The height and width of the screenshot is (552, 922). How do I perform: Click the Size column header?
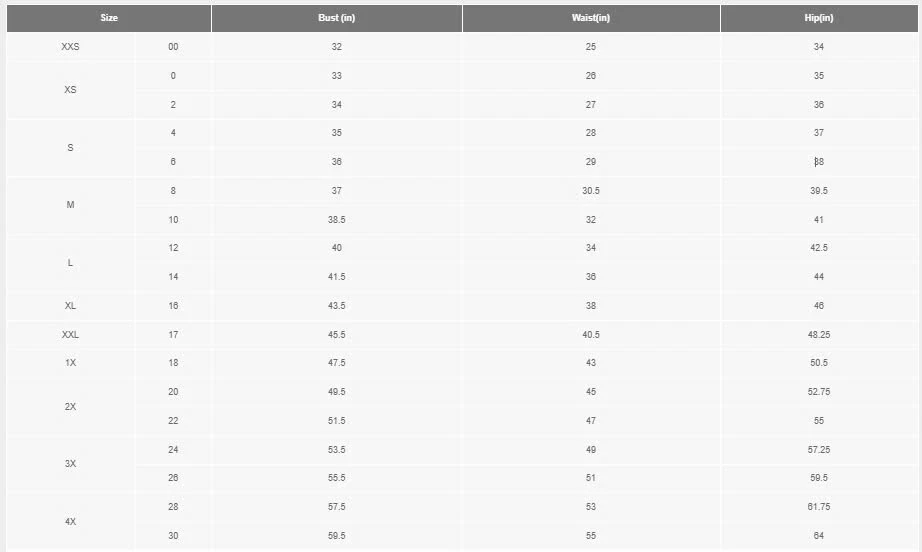tap(109, 19)
